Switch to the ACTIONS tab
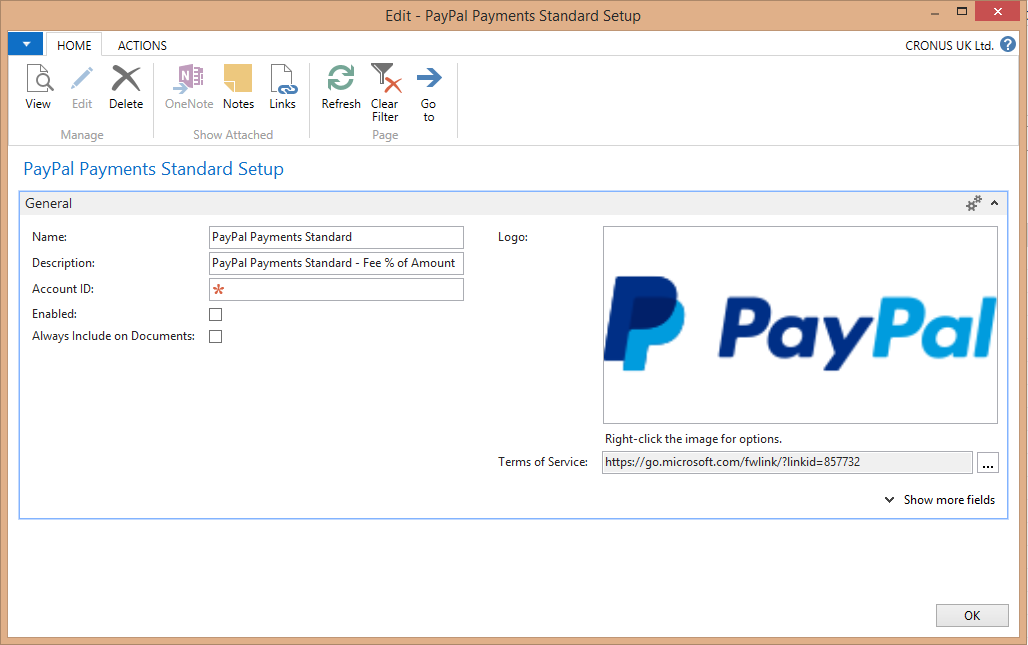Image resolution: width=1028 pixels, height=645 pixels. (x=142, y=45)
